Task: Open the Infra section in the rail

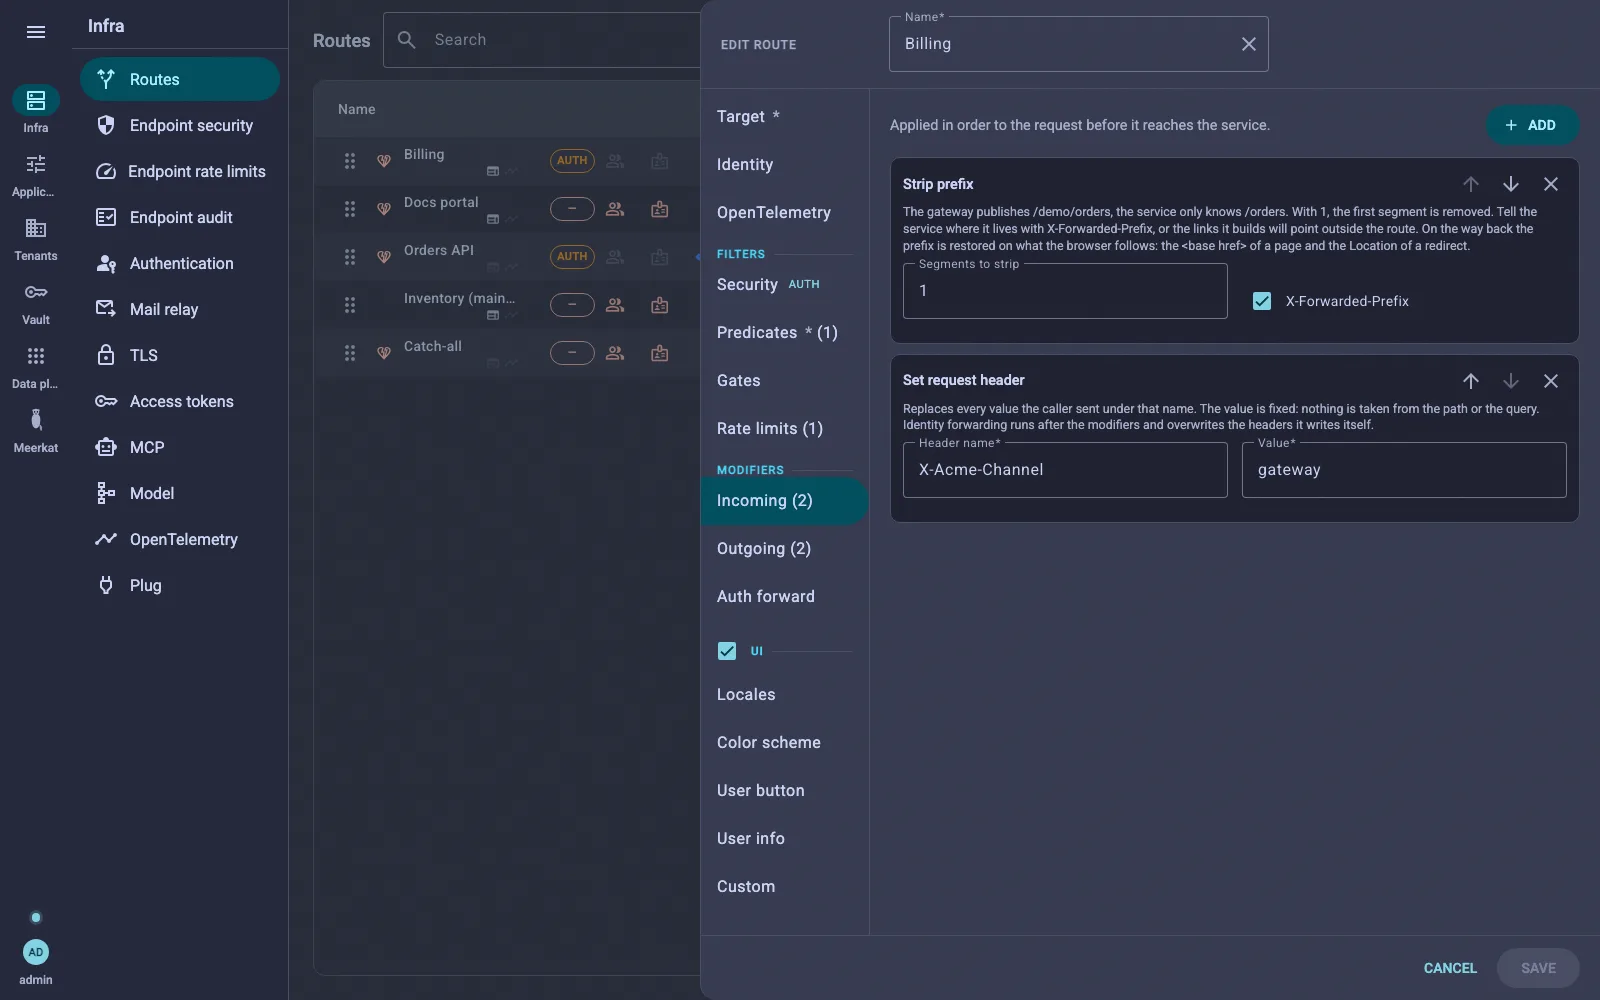Action: [x=36, y=109]
